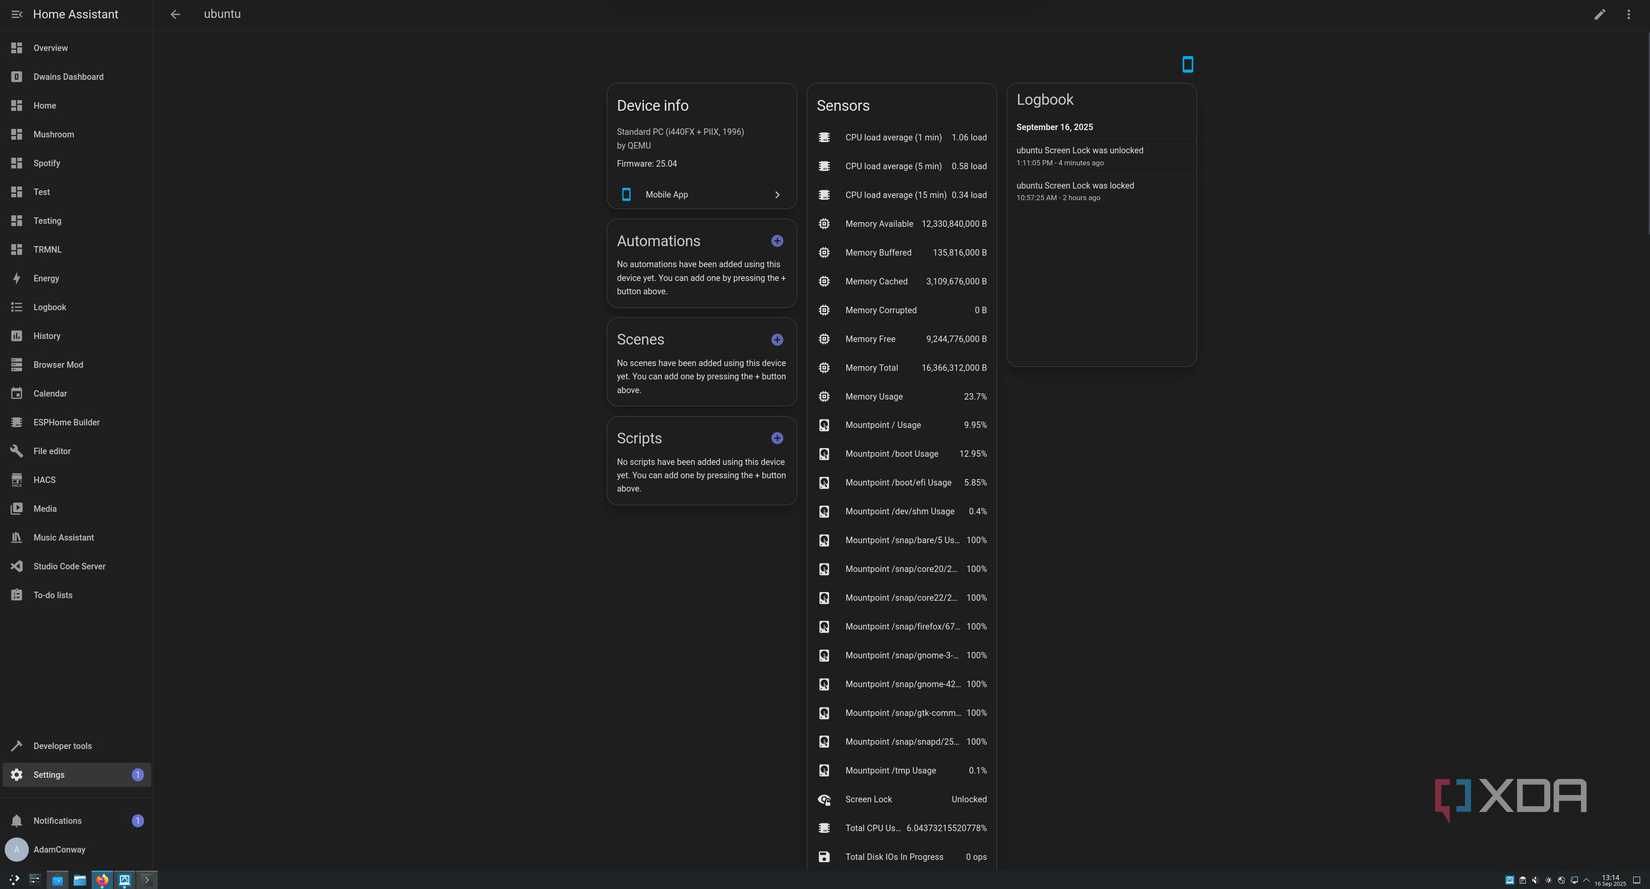The image size is (1650, 889).
Task: Open Memory Free sensor row
Action: (902, 339)
